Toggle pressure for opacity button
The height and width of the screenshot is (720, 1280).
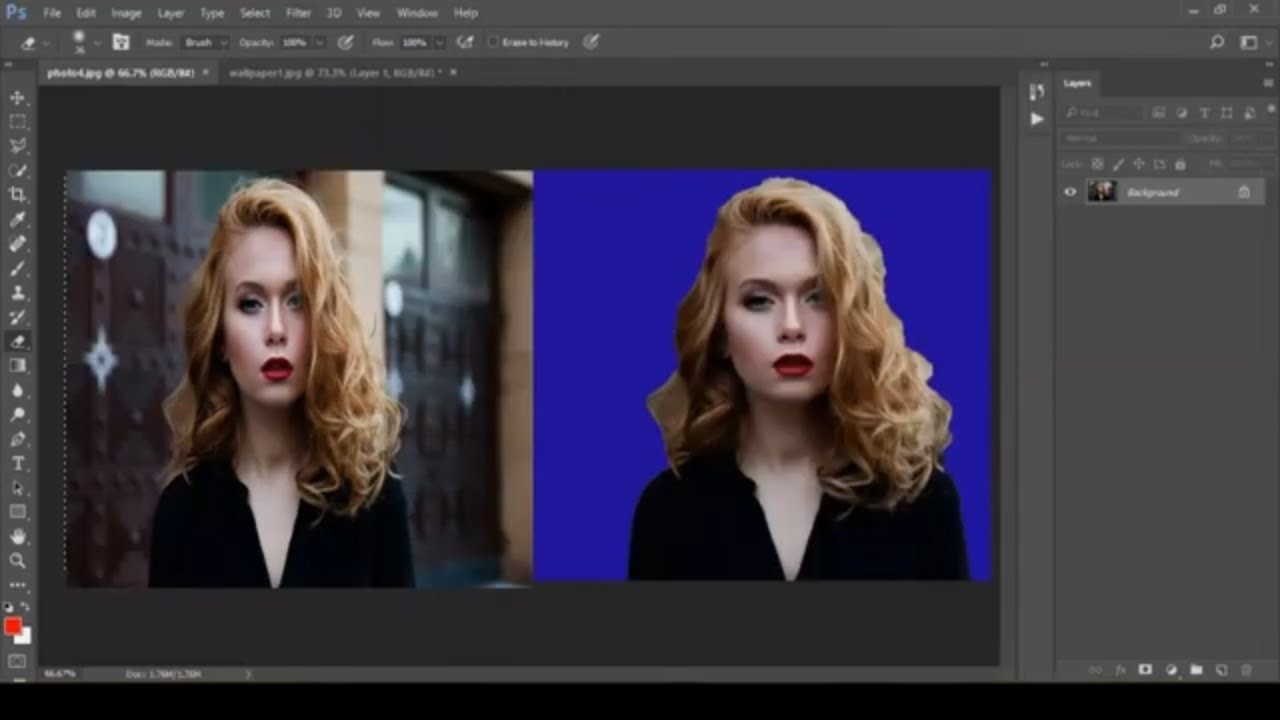pos(346,42)
